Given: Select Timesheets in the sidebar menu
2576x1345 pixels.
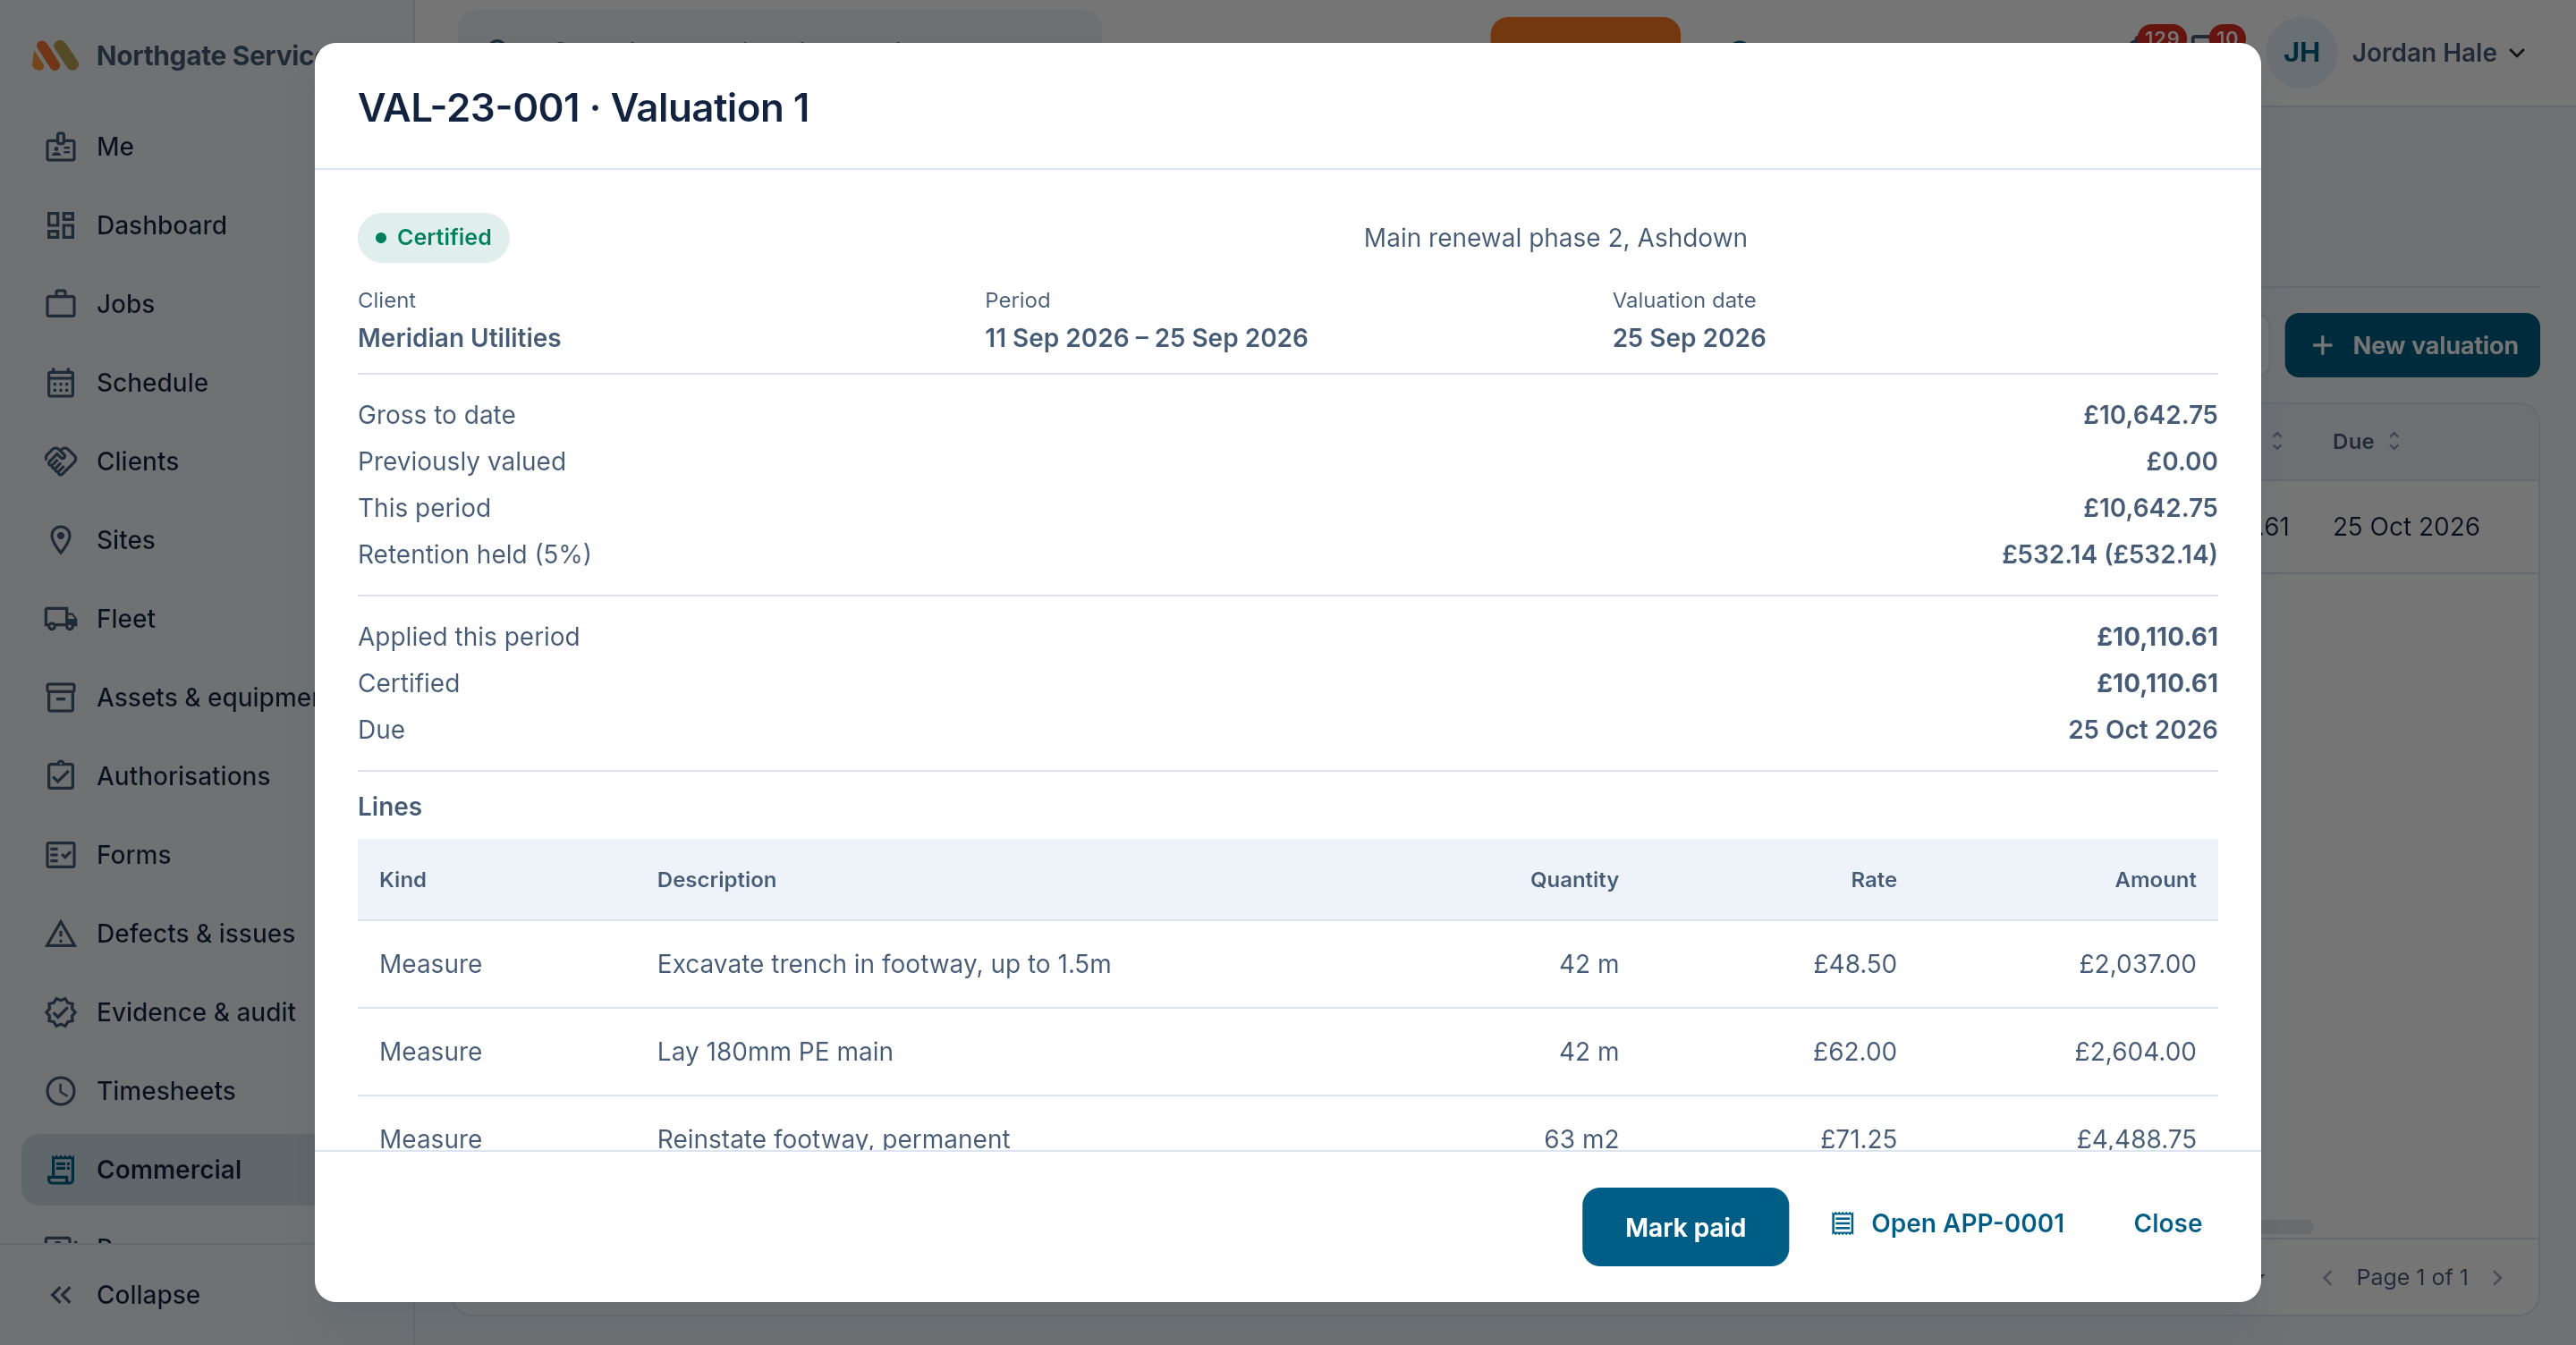Looking at the screenshot, I should click(166, 1091).
